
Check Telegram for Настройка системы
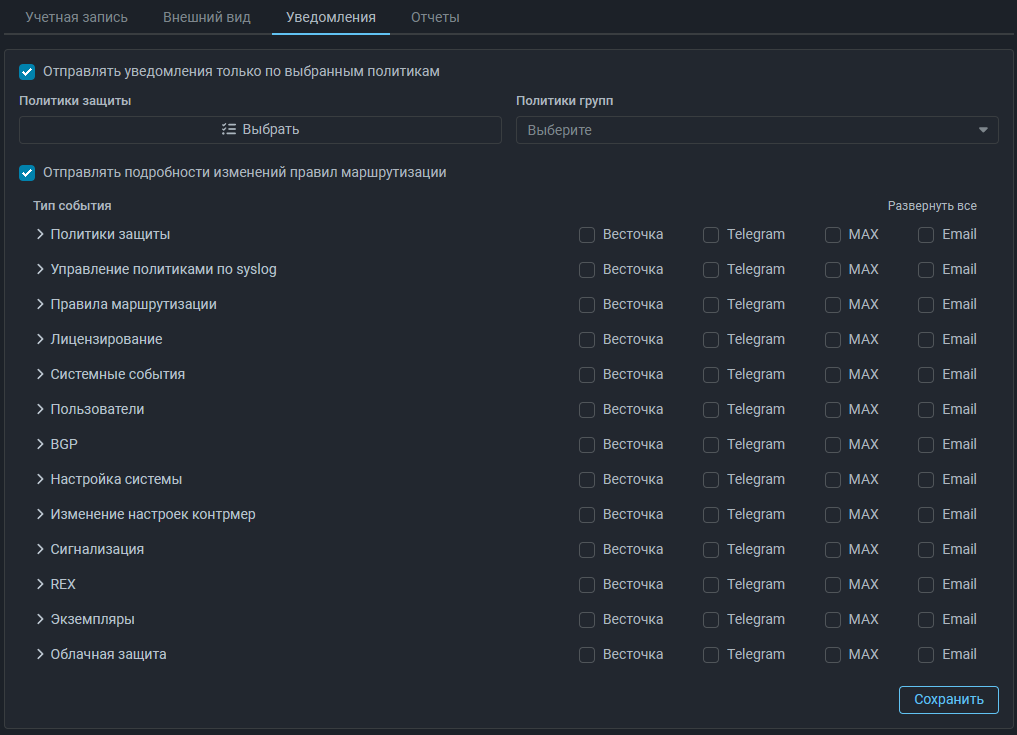pos(711,480)
